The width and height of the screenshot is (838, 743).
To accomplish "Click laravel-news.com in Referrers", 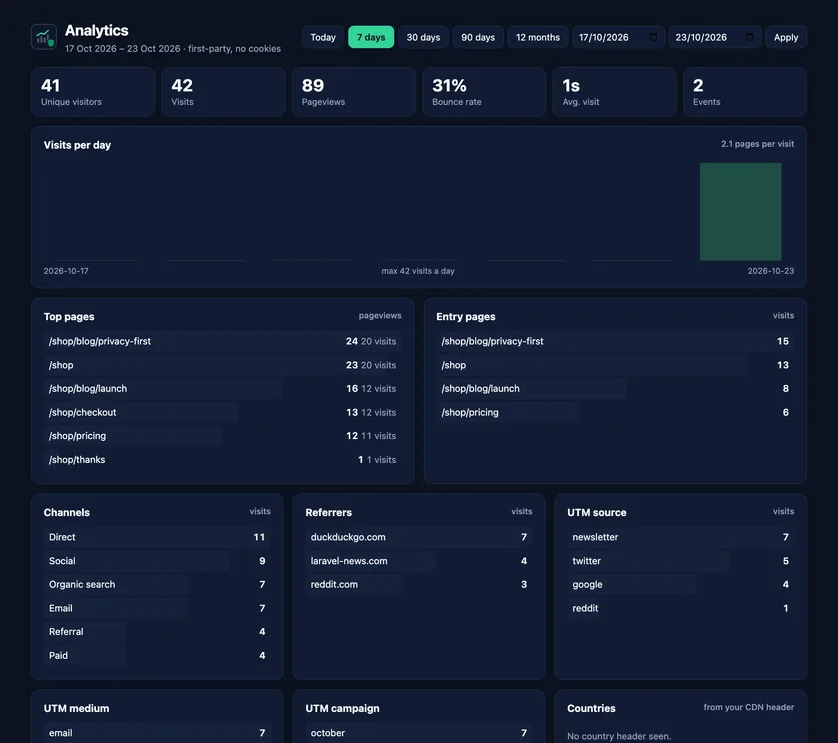I will [419, 561].
